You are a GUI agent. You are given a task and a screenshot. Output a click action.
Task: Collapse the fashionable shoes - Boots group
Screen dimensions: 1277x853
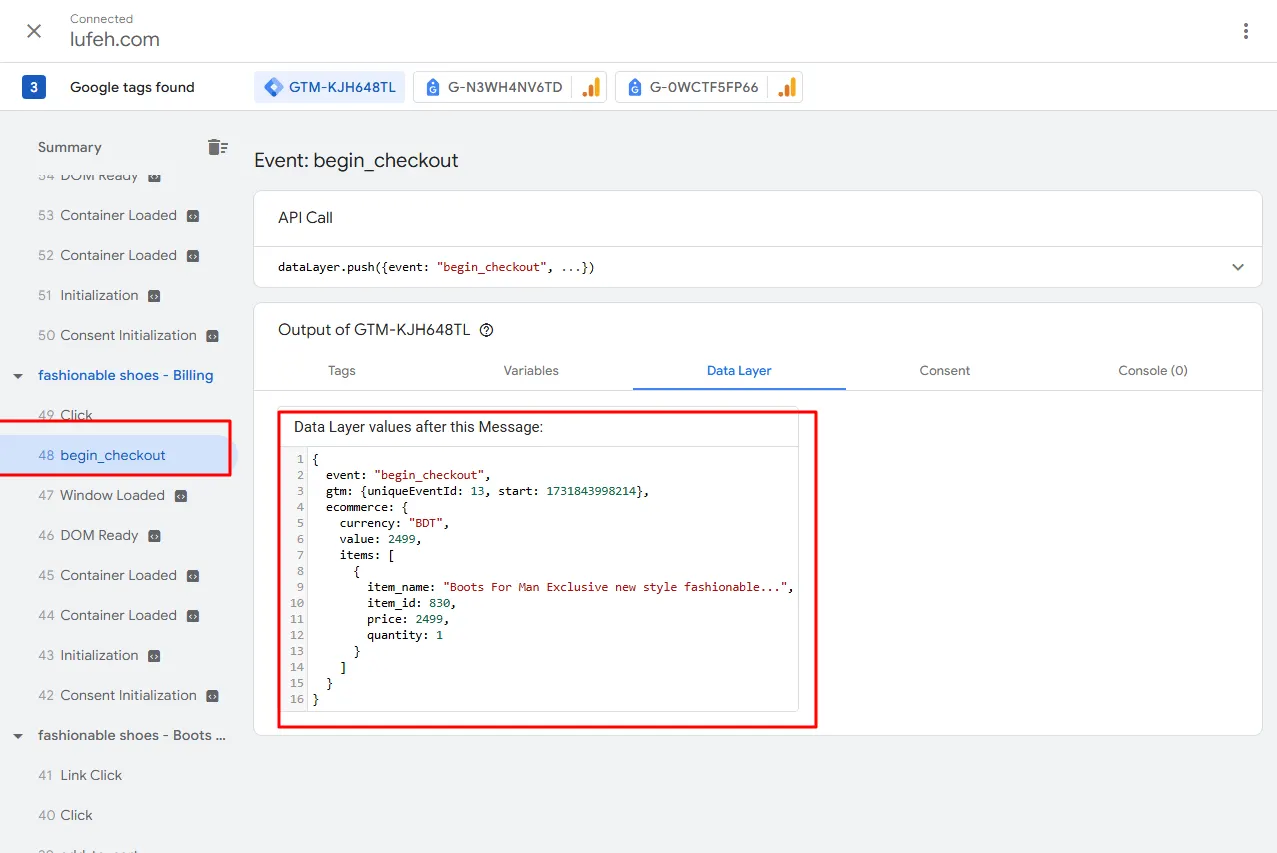(18, 736)
